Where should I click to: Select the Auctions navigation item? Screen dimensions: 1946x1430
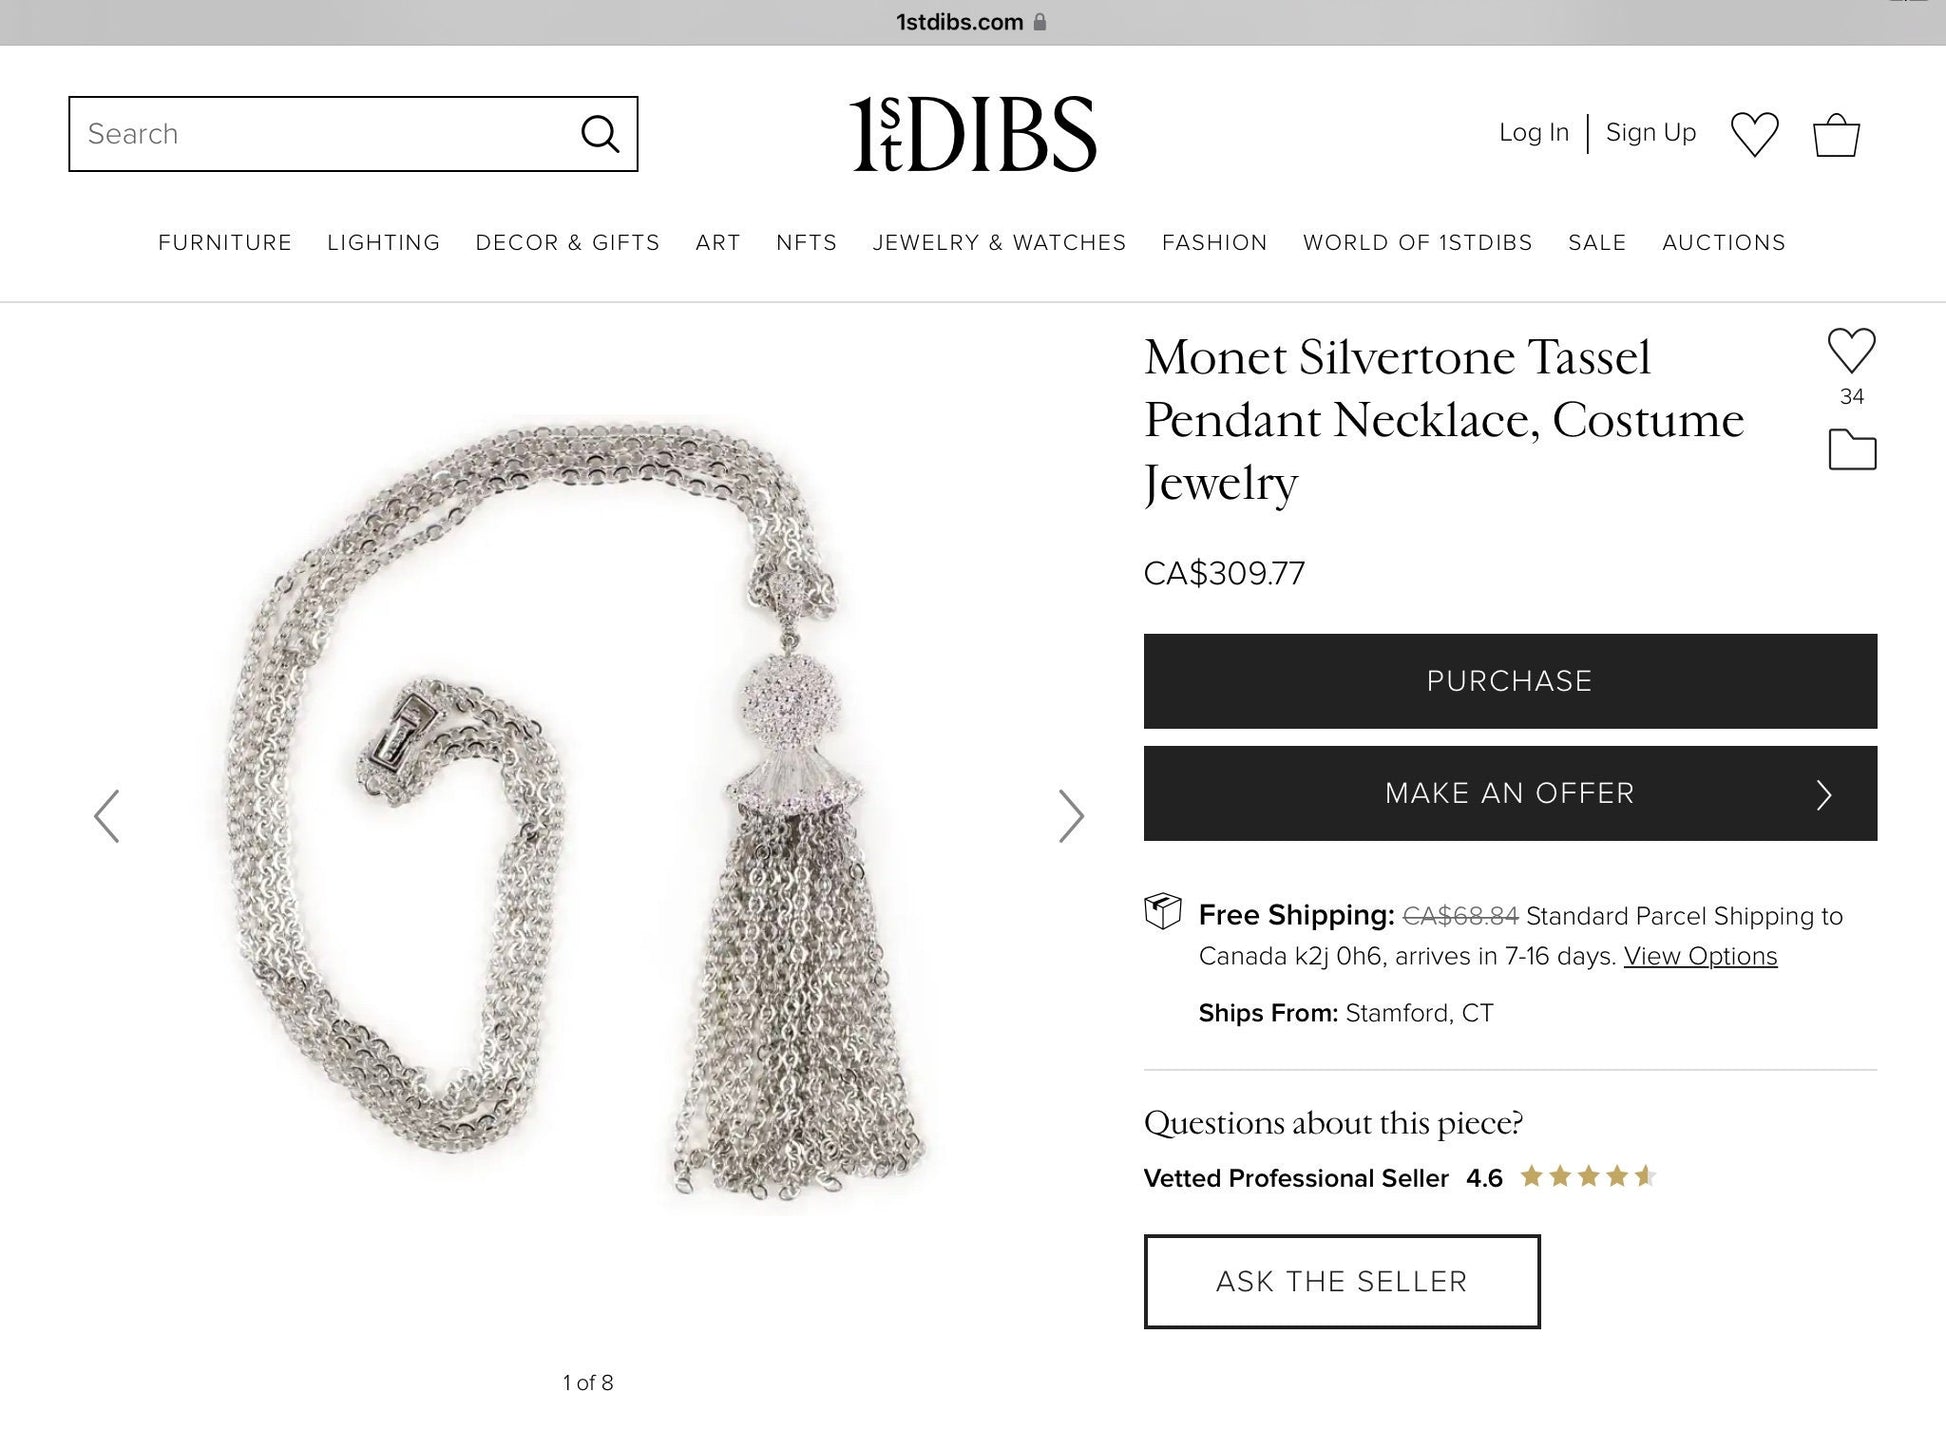[x=1723, y=243]
